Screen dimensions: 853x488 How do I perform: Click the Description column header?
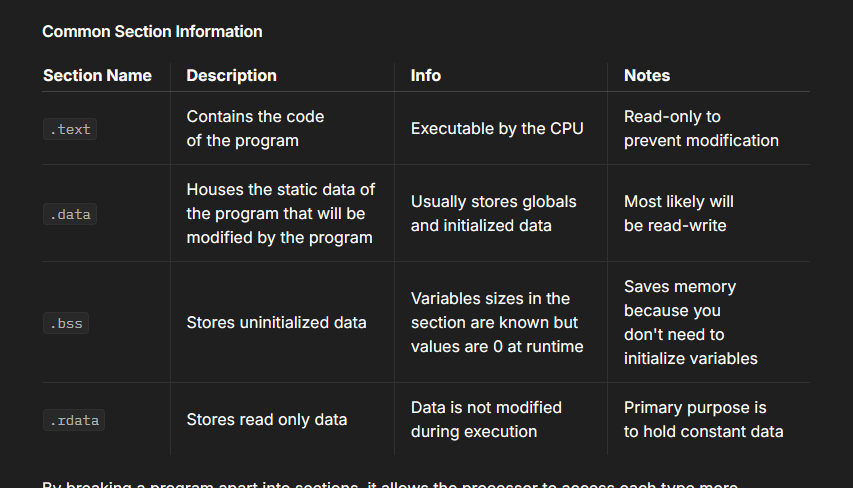[x=232, y=76]
